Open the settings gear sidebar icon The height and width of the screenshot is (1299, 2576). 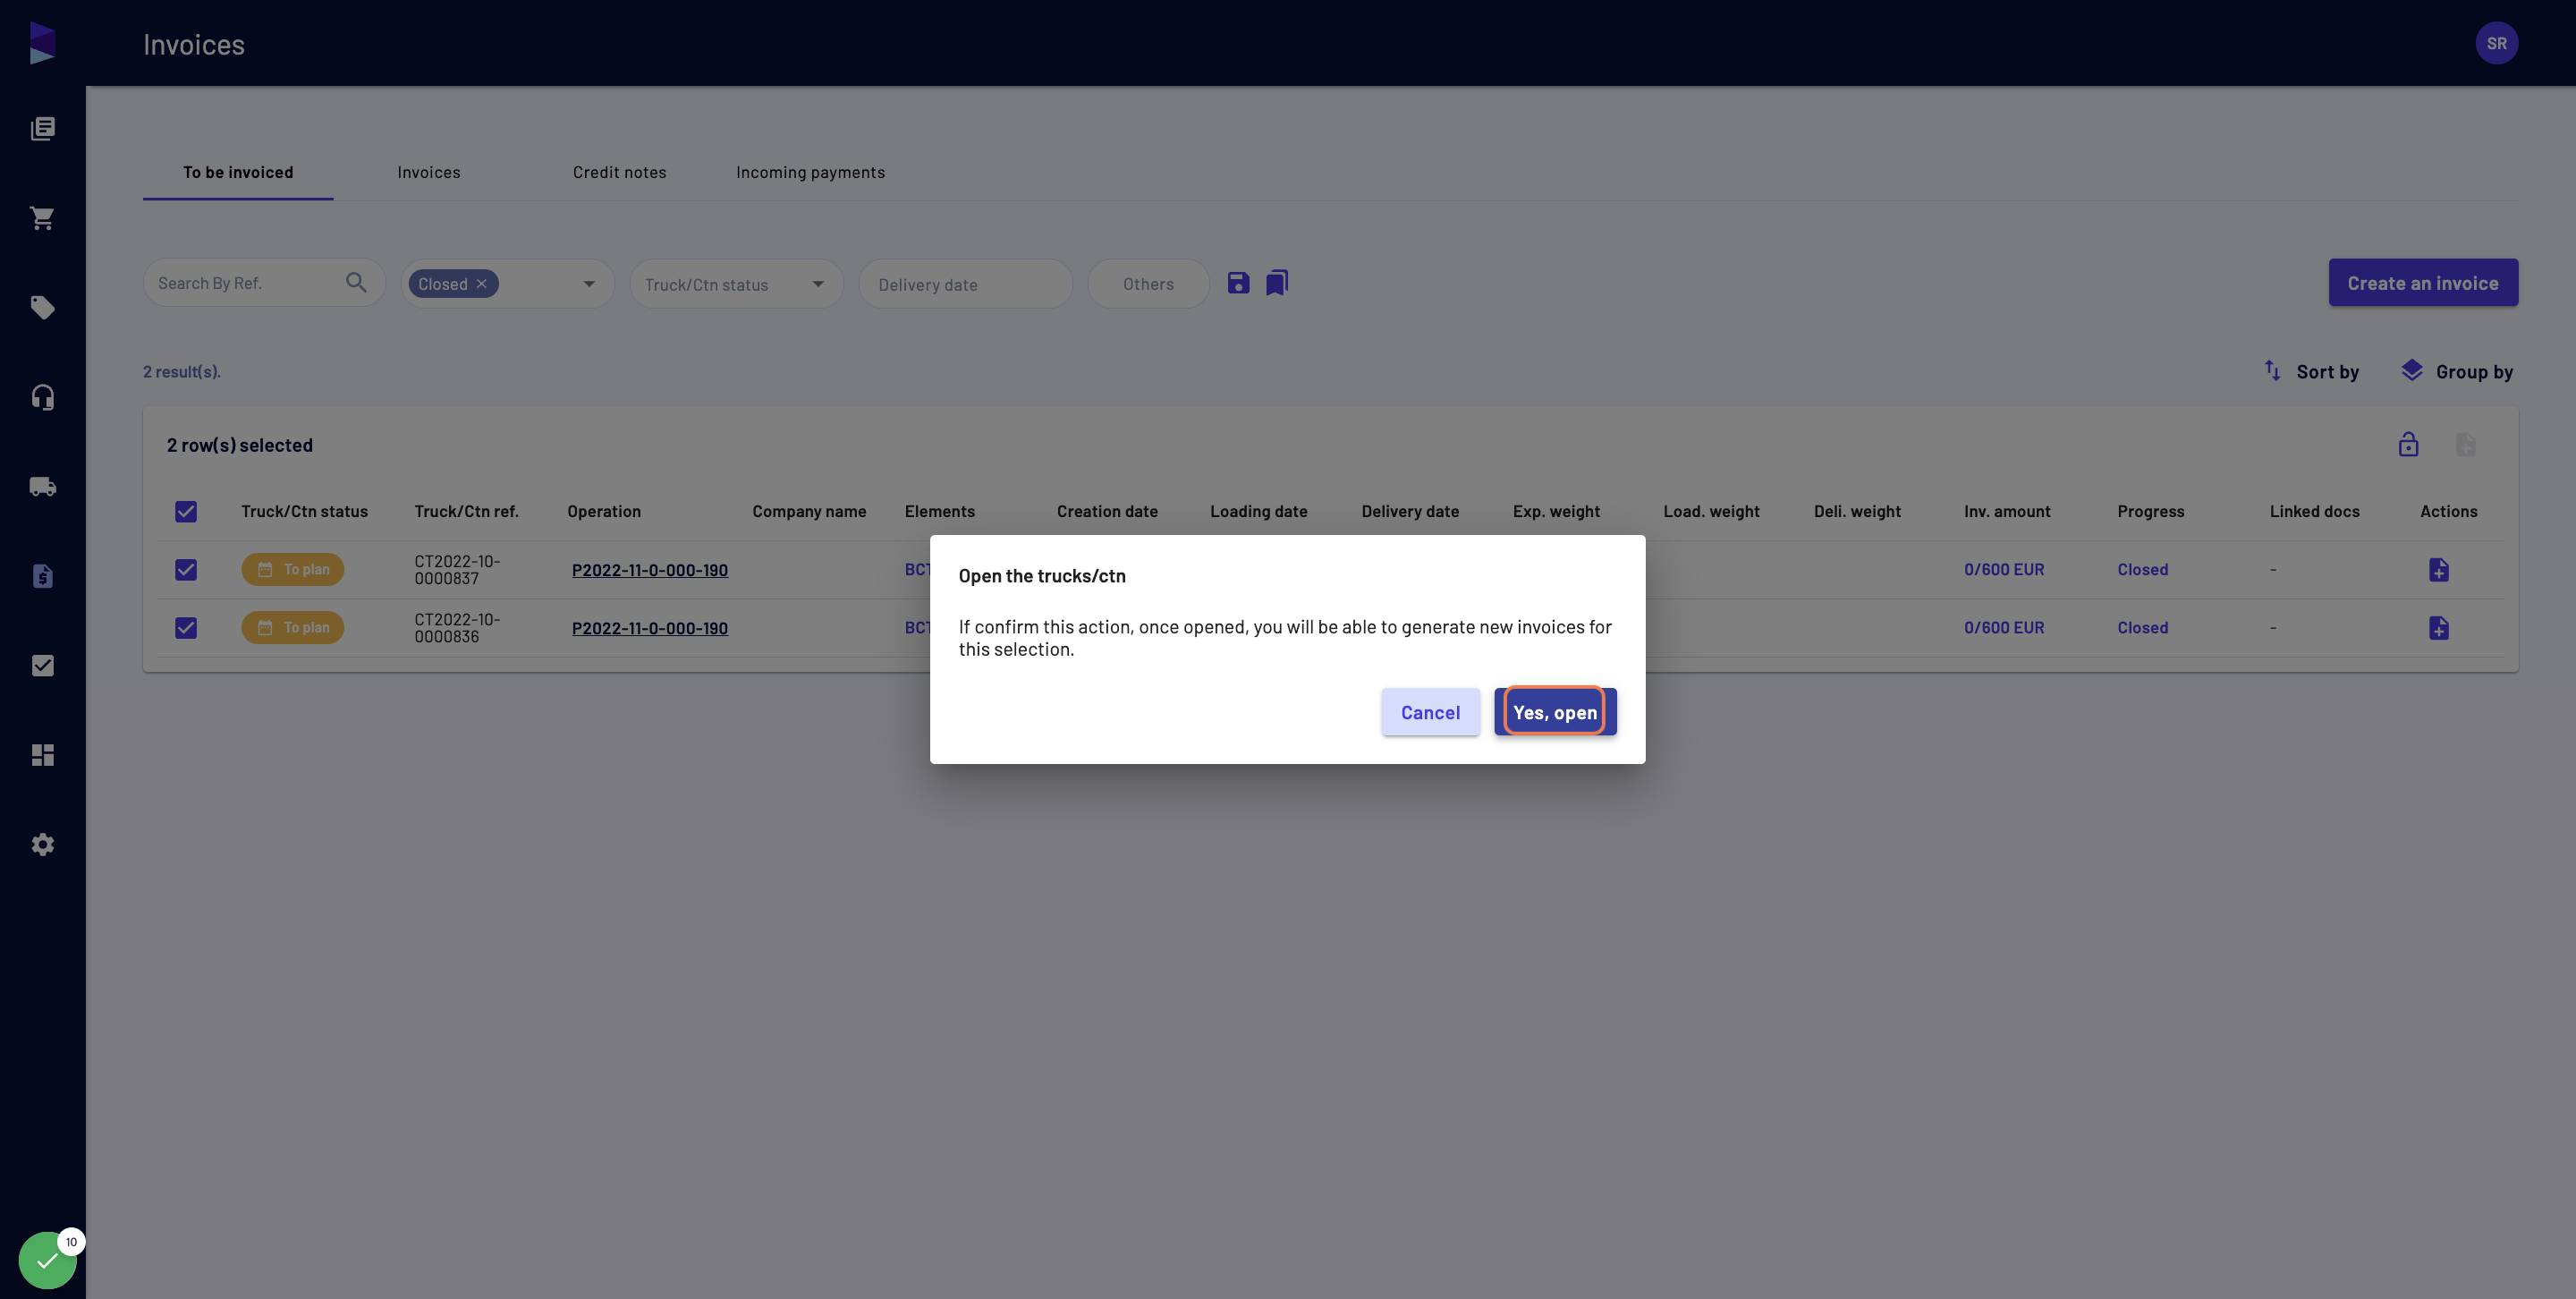tap(42, 845)
